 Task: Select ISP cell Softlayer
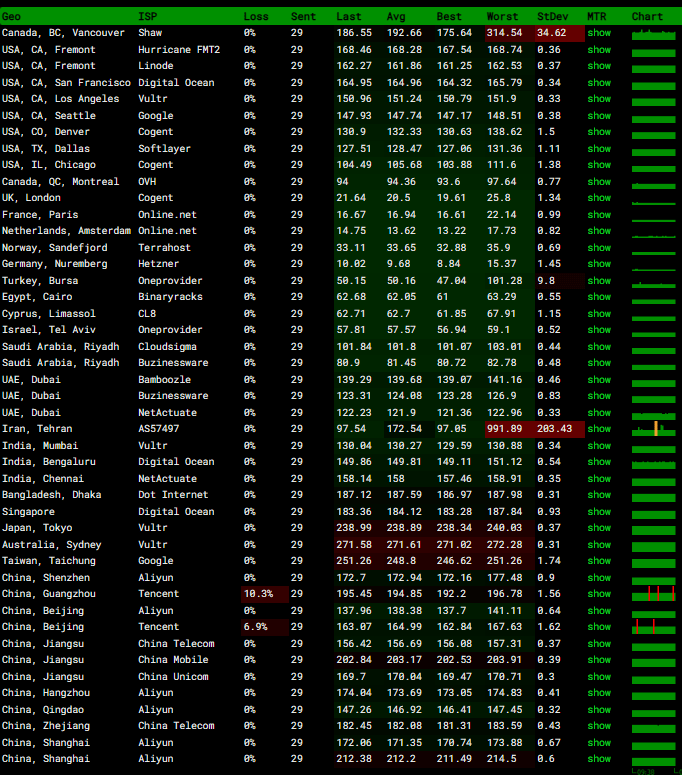164,149
